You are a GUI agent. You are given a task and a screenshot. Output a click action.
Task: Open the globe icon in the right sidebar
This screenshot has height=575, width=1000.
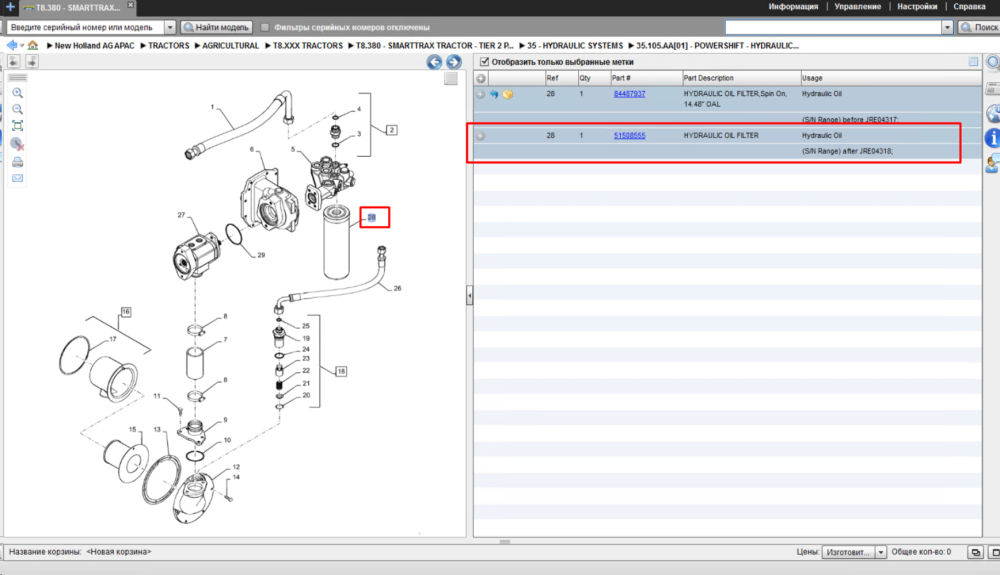tap(992, 114)
